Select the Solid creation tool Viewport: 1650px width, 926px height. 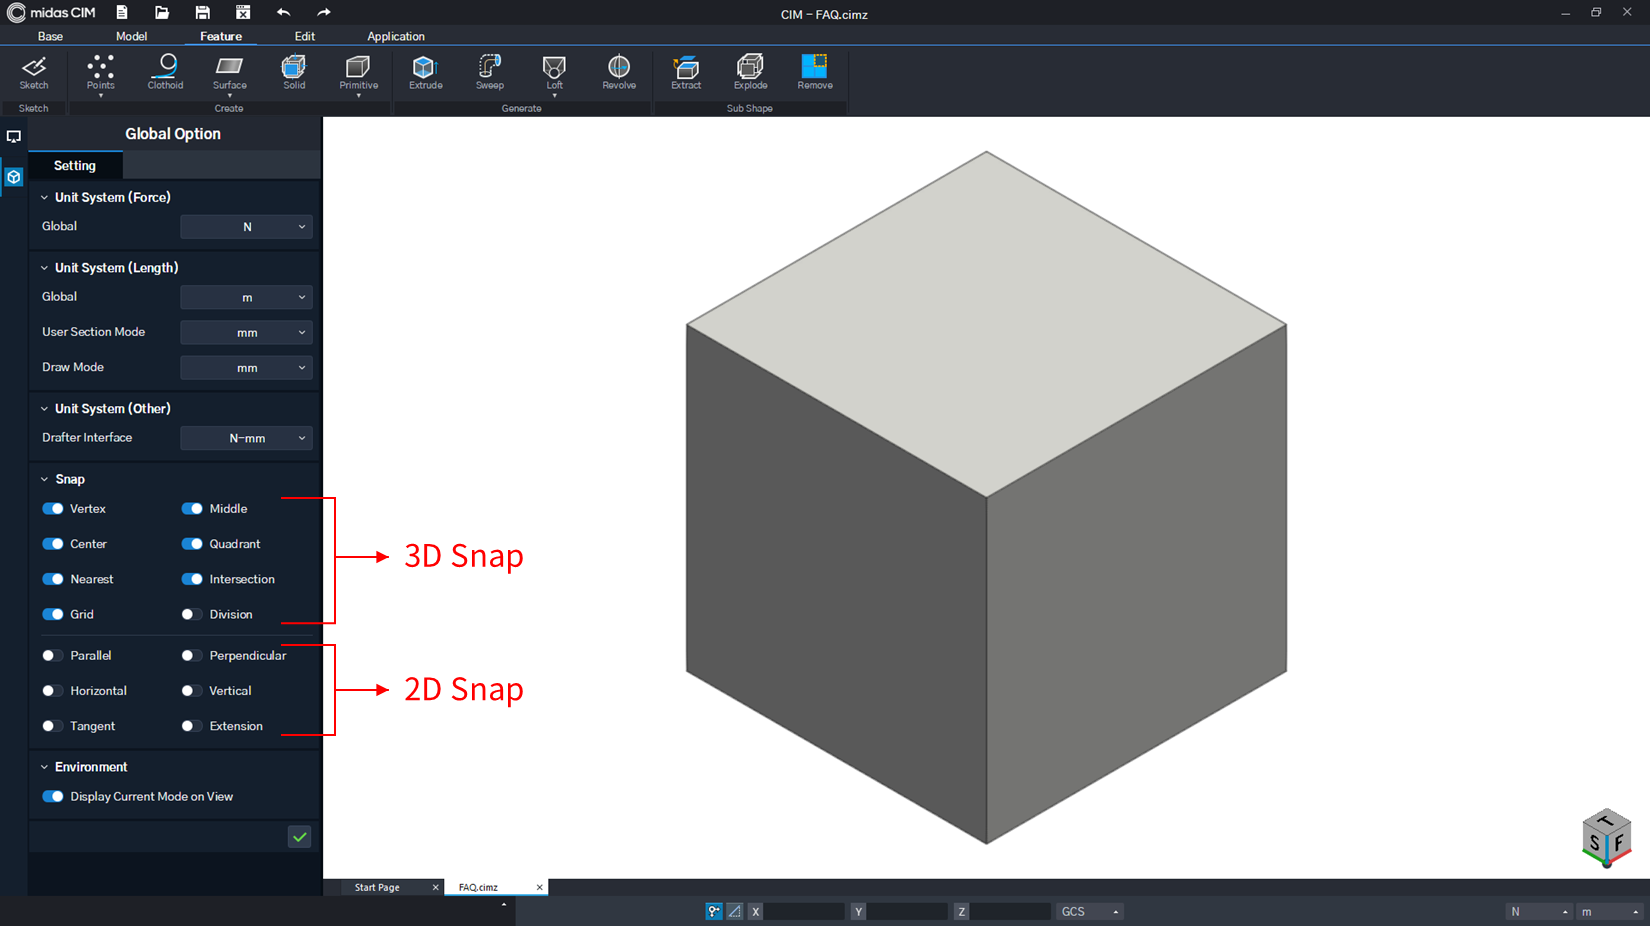click(x=293, y=72)
